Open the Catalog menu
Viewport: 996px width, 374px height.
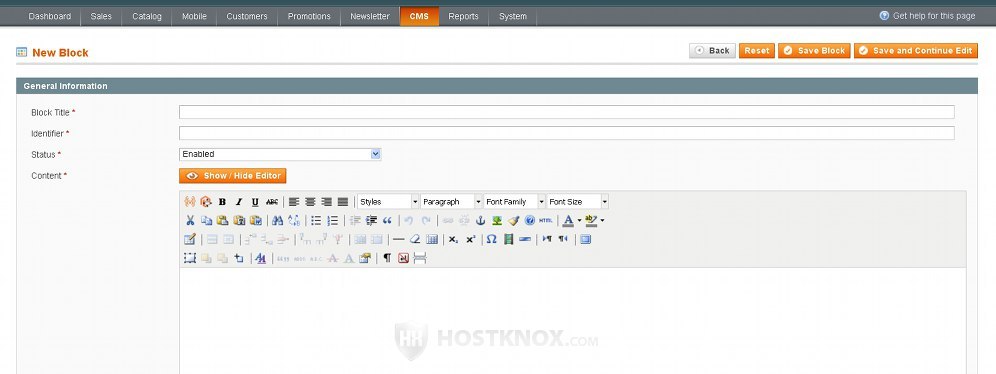tap(147, 17)
